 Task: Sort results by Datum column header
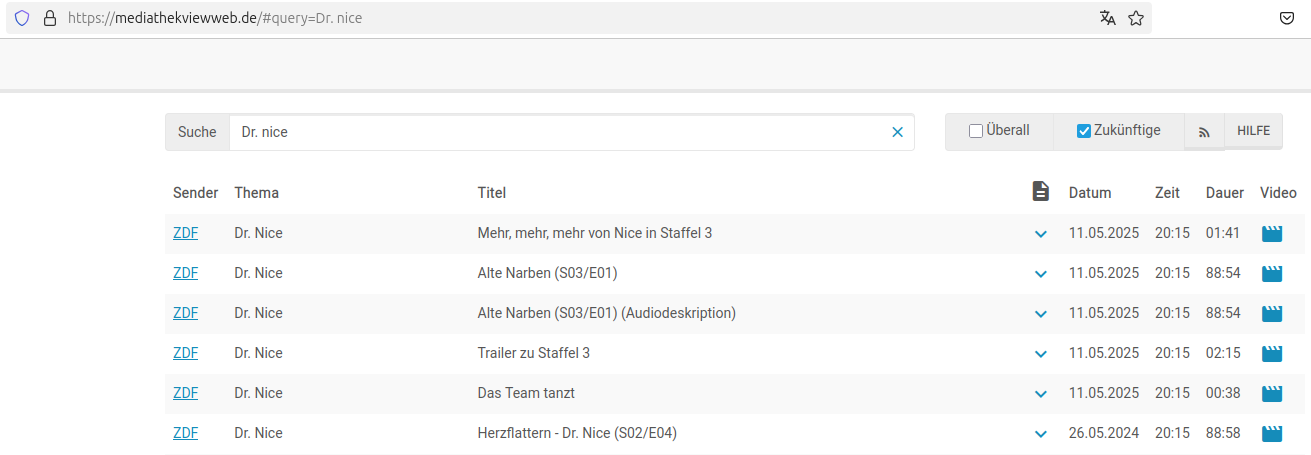1089,193
